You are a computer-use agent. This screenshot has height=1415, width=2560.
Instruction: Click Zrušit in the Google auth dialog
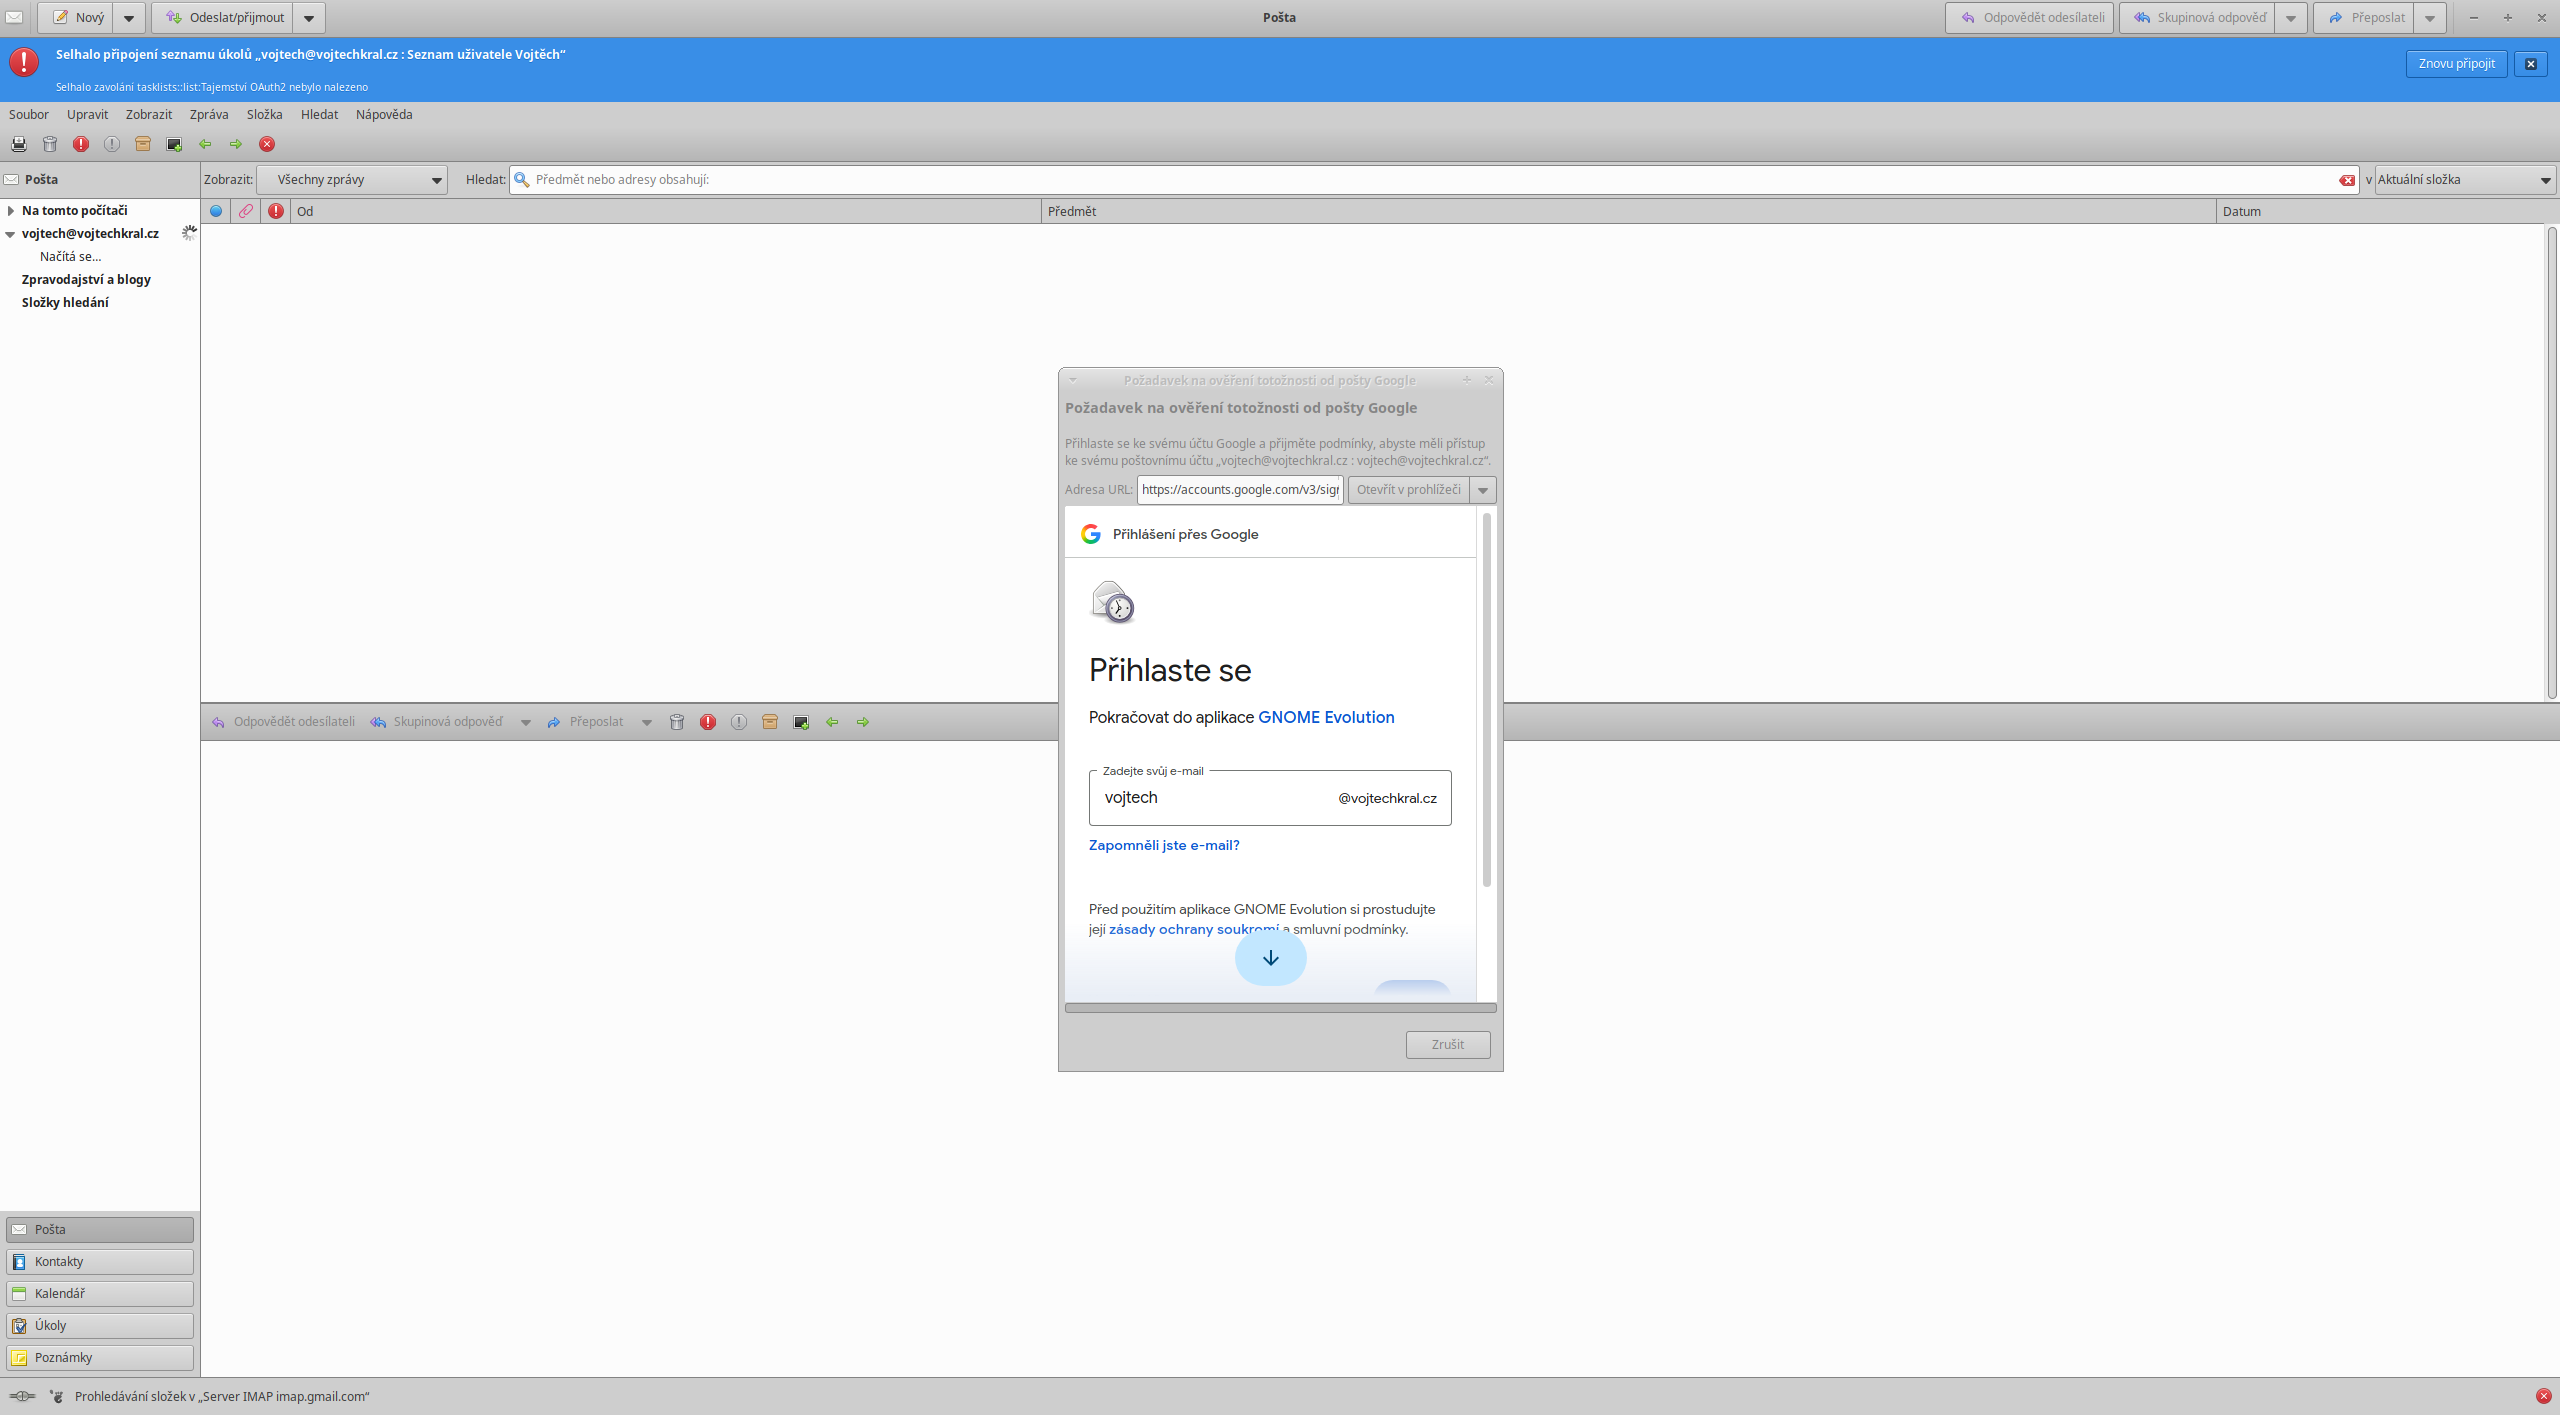(x=1448, y=1045)
